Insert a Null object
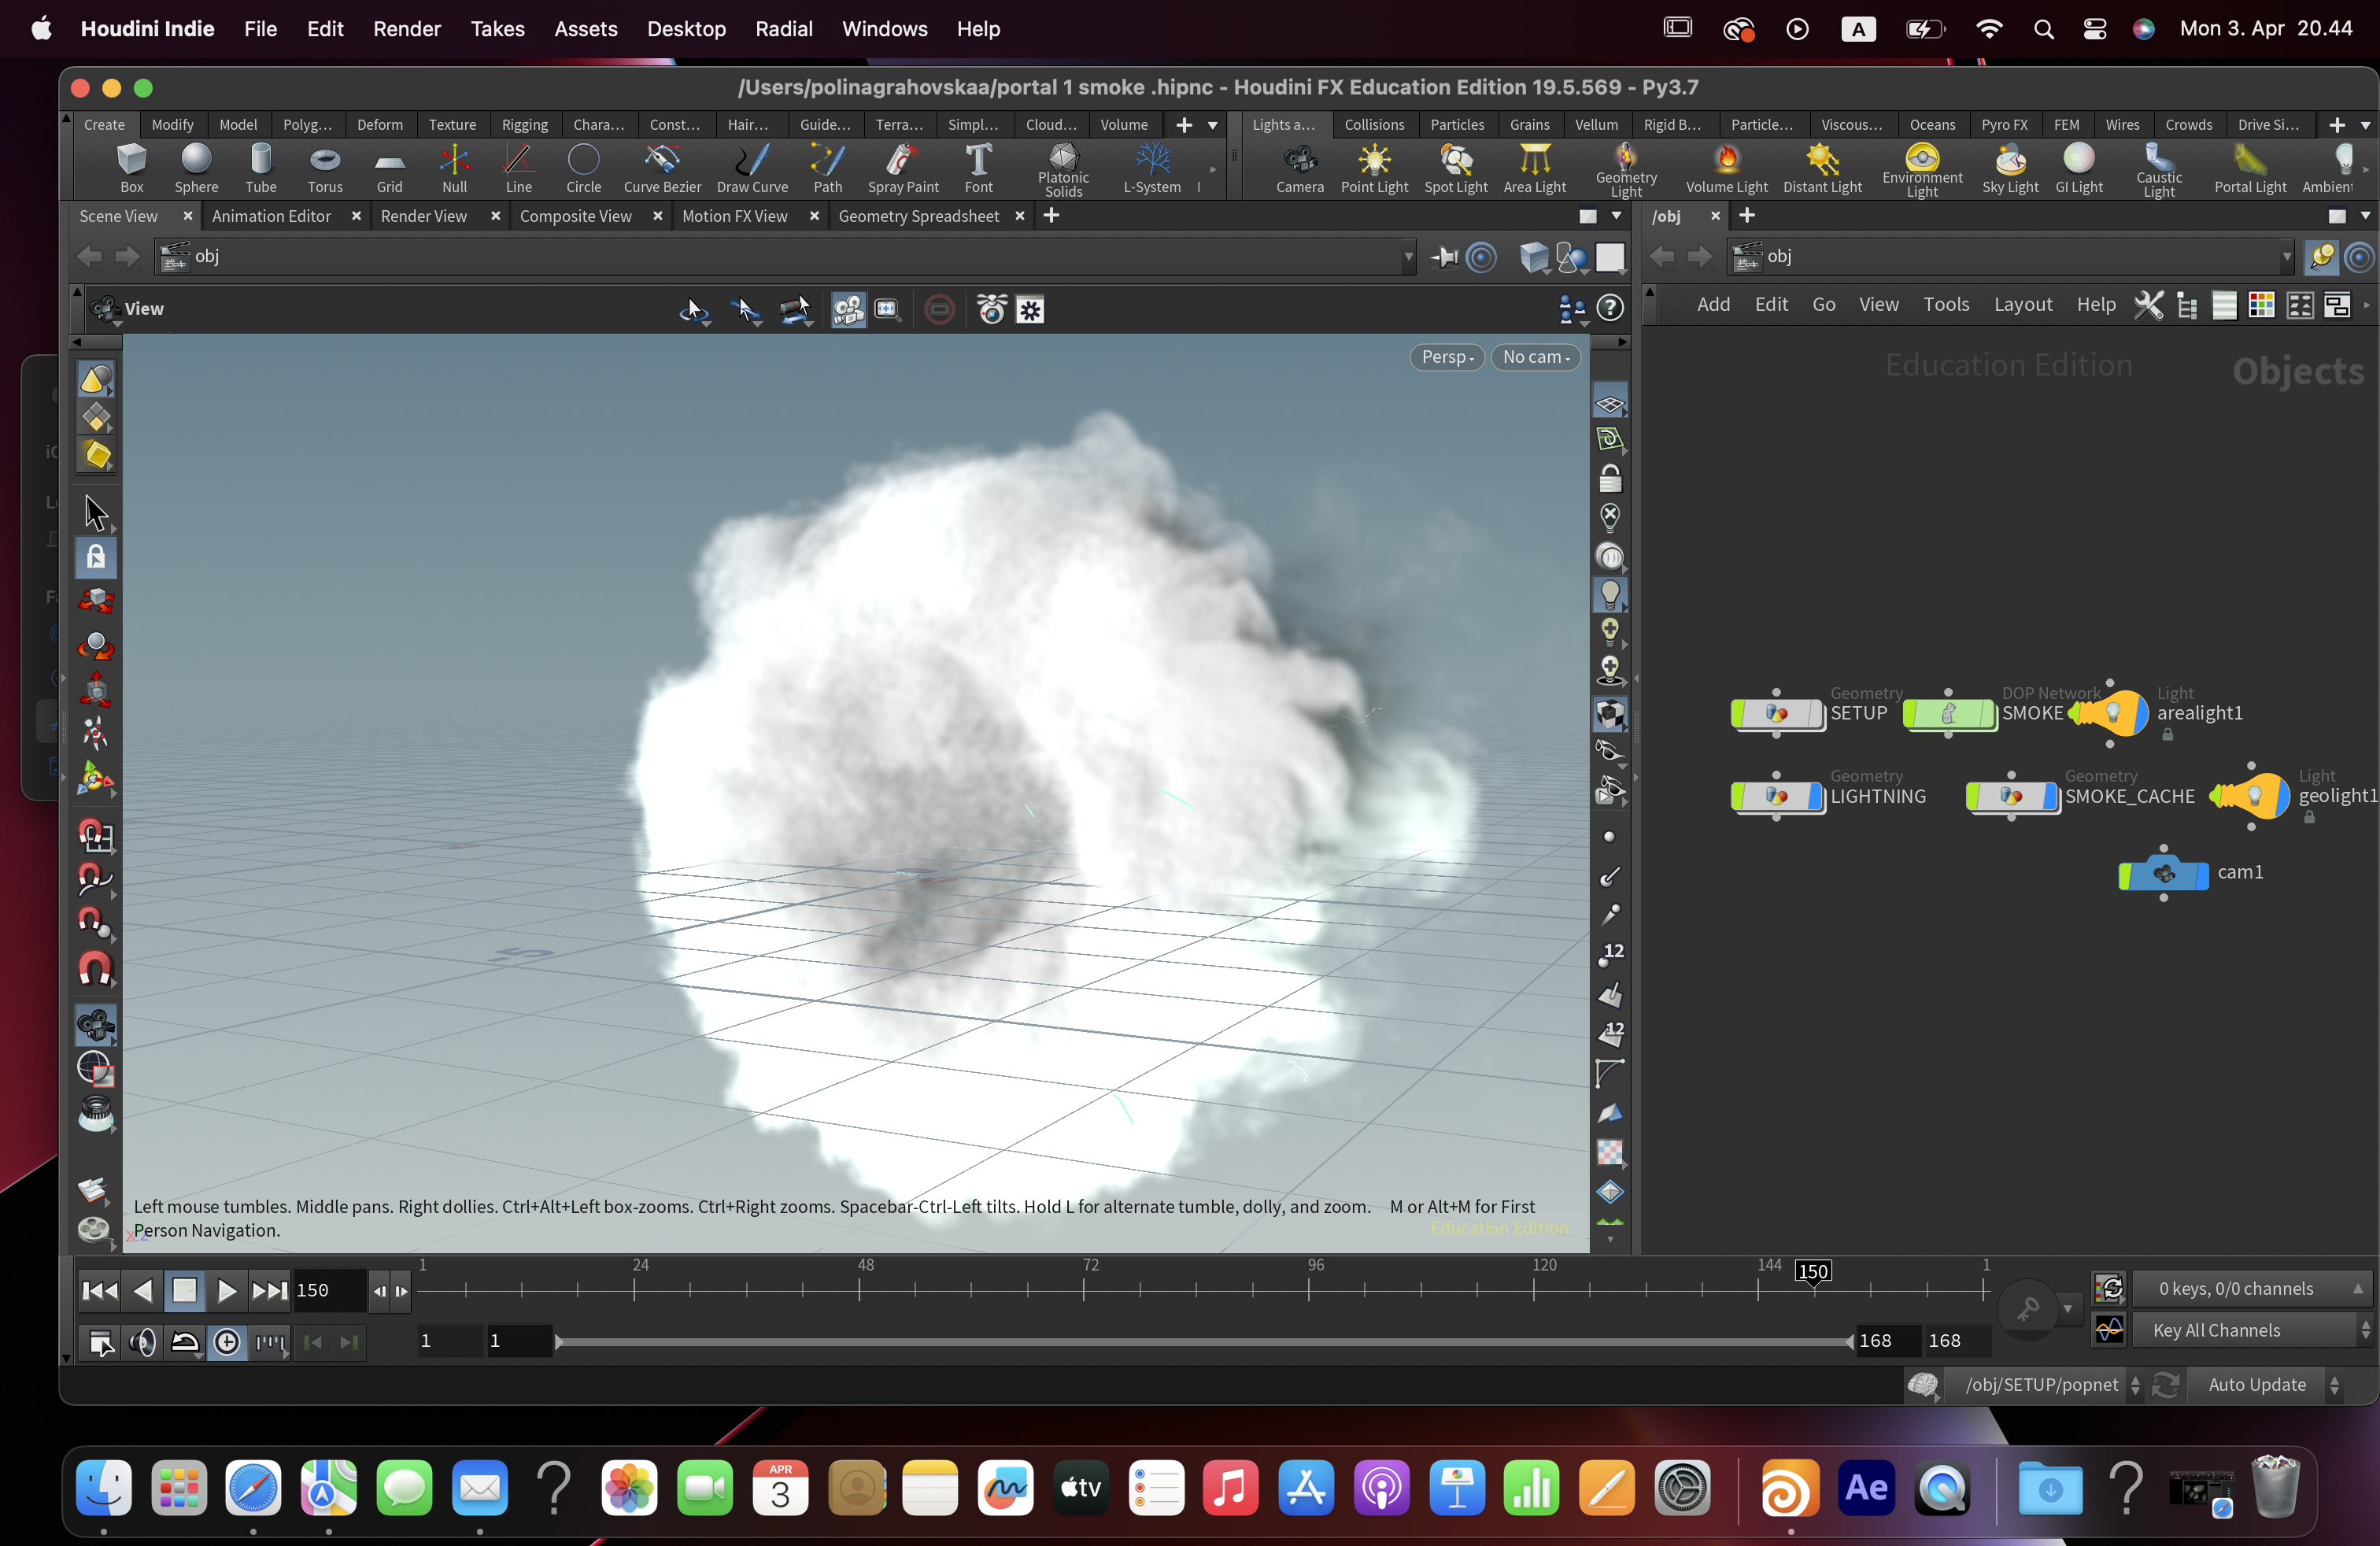 454,168
